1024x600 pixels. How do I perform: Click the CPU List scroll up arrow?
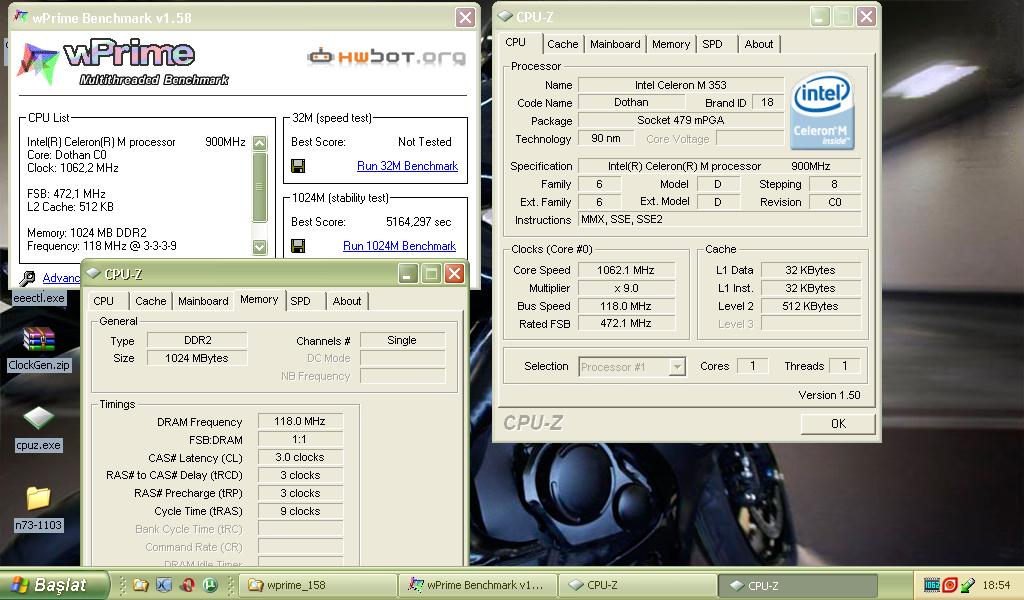point(260,143)
